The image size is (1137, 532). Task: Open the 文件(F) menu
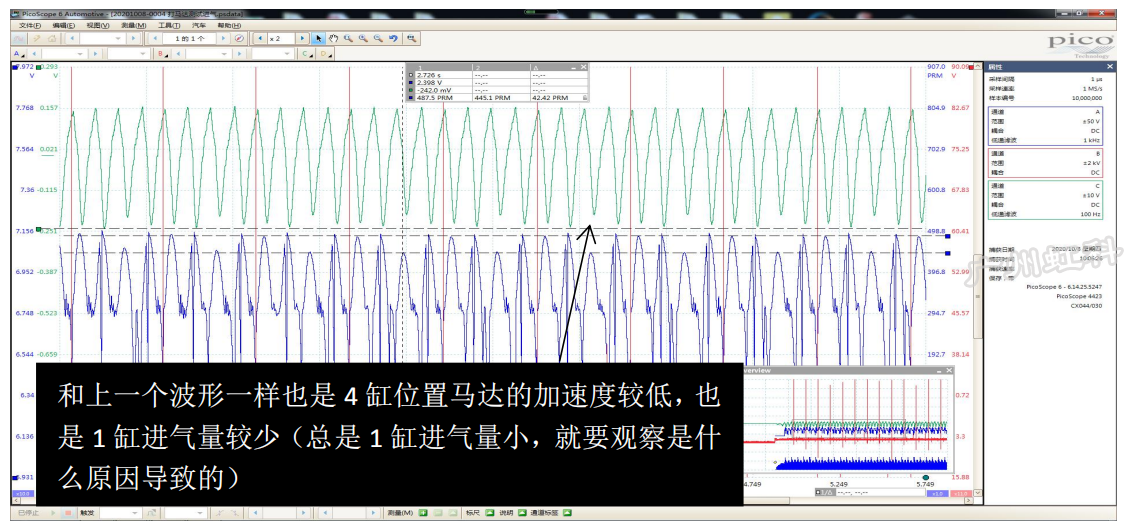coord(30,25)
